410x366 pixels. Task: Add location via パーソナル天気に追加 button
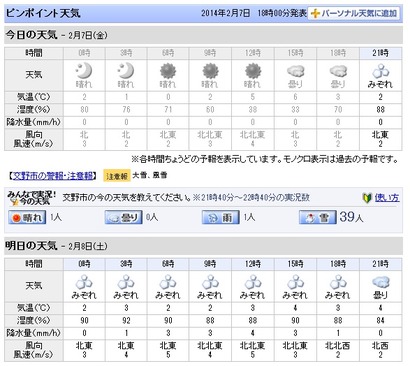[353, 13]
